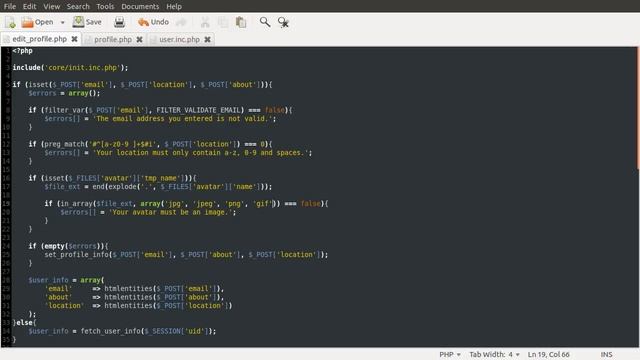
Task: Open Find with the magnifier icon
Action: pos(265,22)
